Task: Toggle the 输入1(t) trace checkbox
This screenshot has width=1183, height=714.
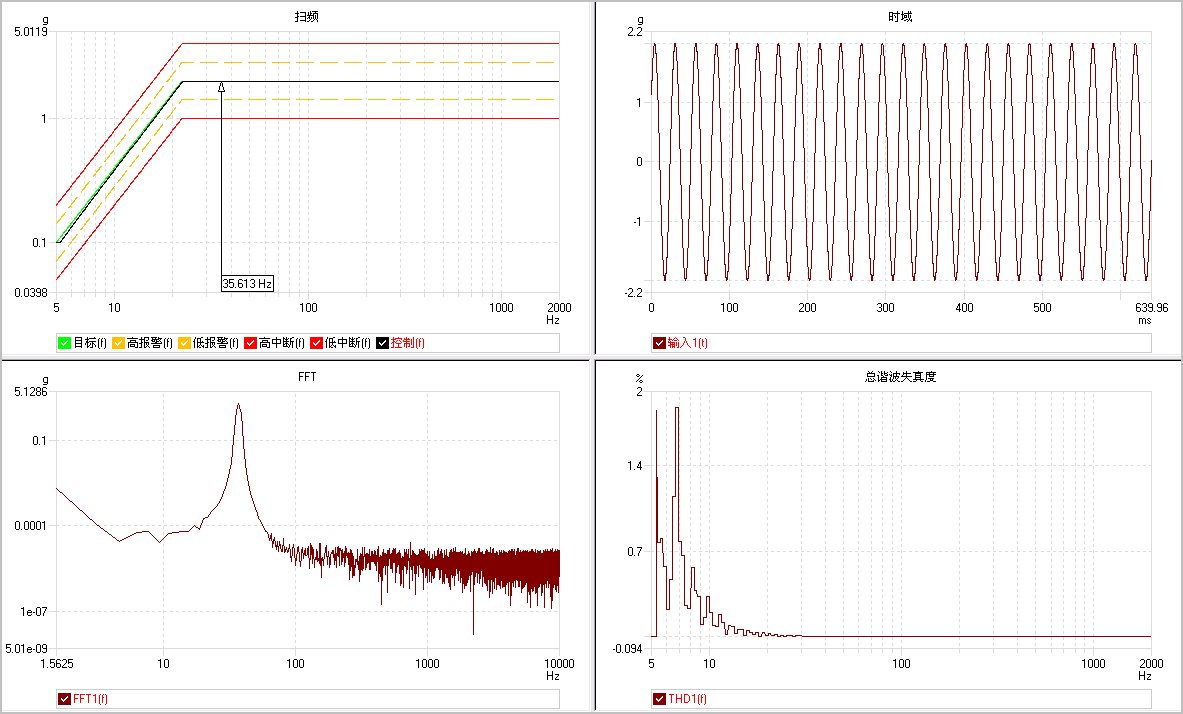Action: (659, 343)
